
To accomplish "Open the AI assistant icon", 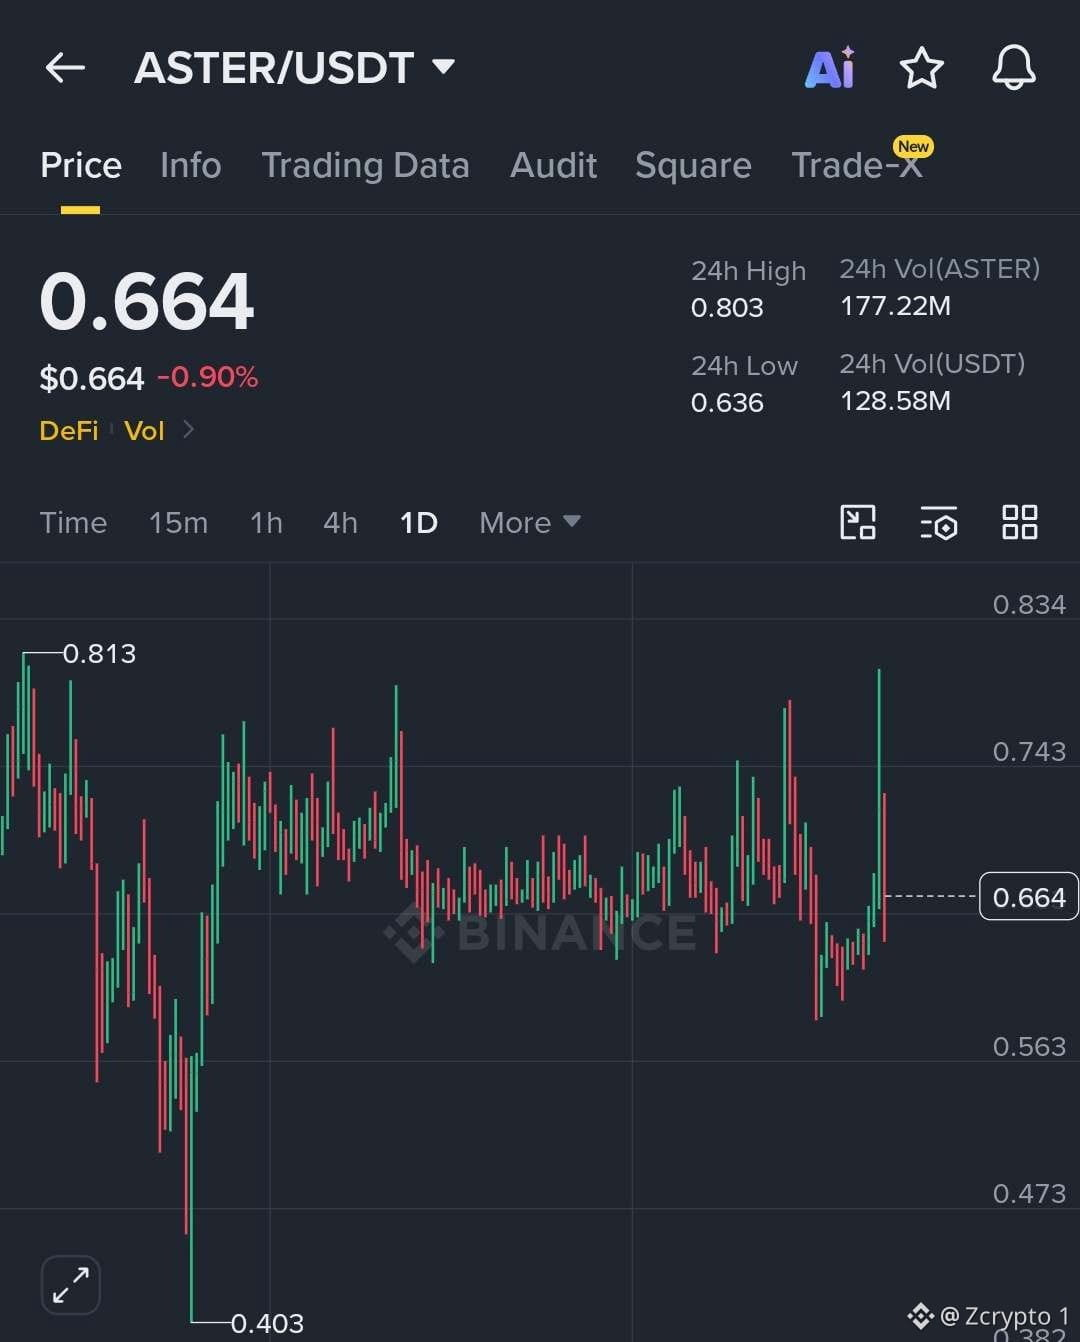I will [x=830, y=68].
